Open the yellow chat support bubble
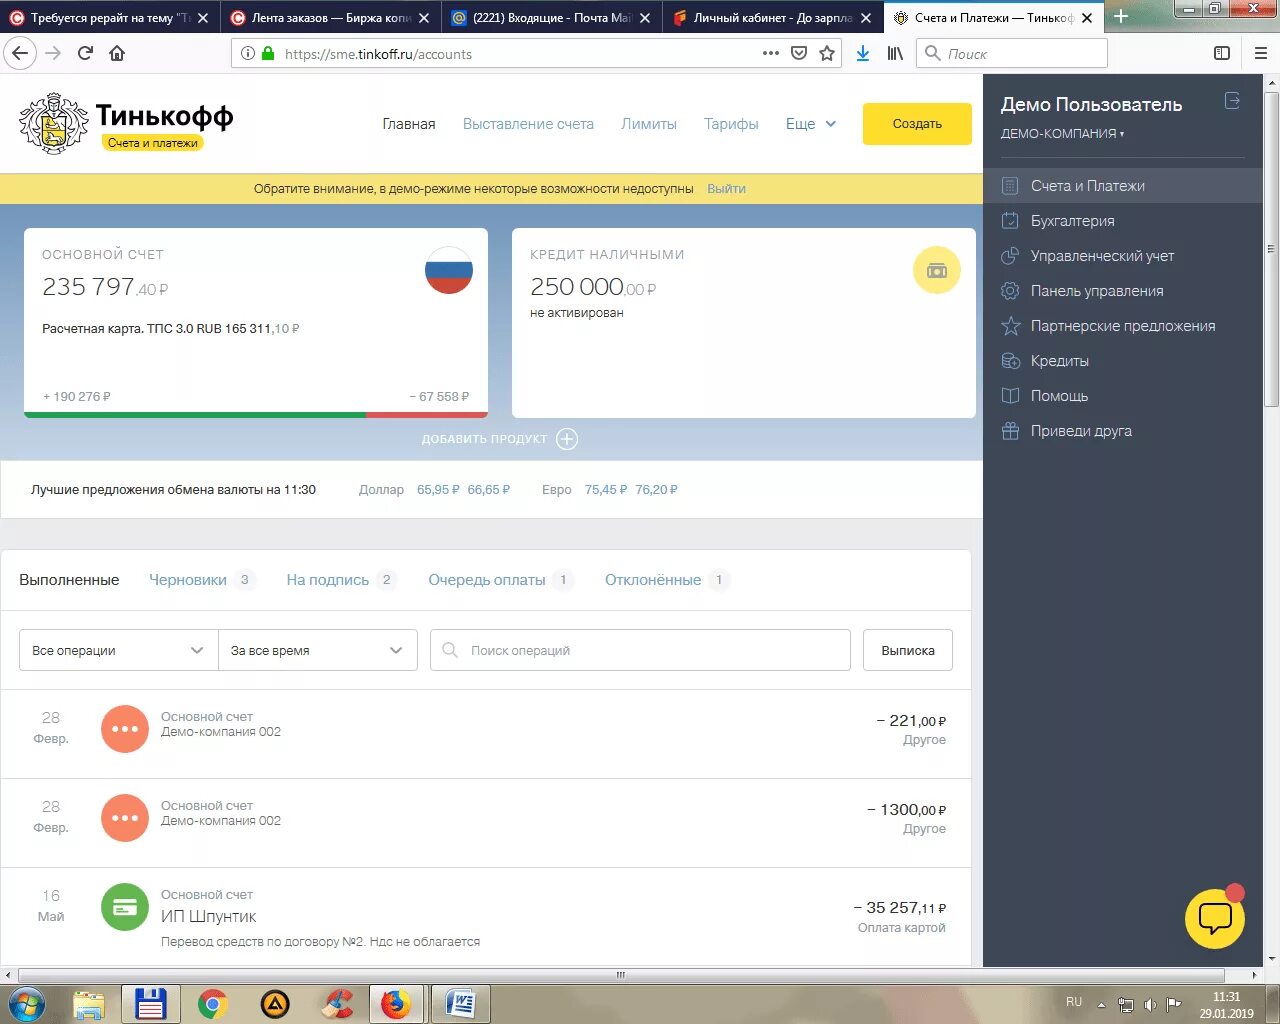 (1215, 918)
